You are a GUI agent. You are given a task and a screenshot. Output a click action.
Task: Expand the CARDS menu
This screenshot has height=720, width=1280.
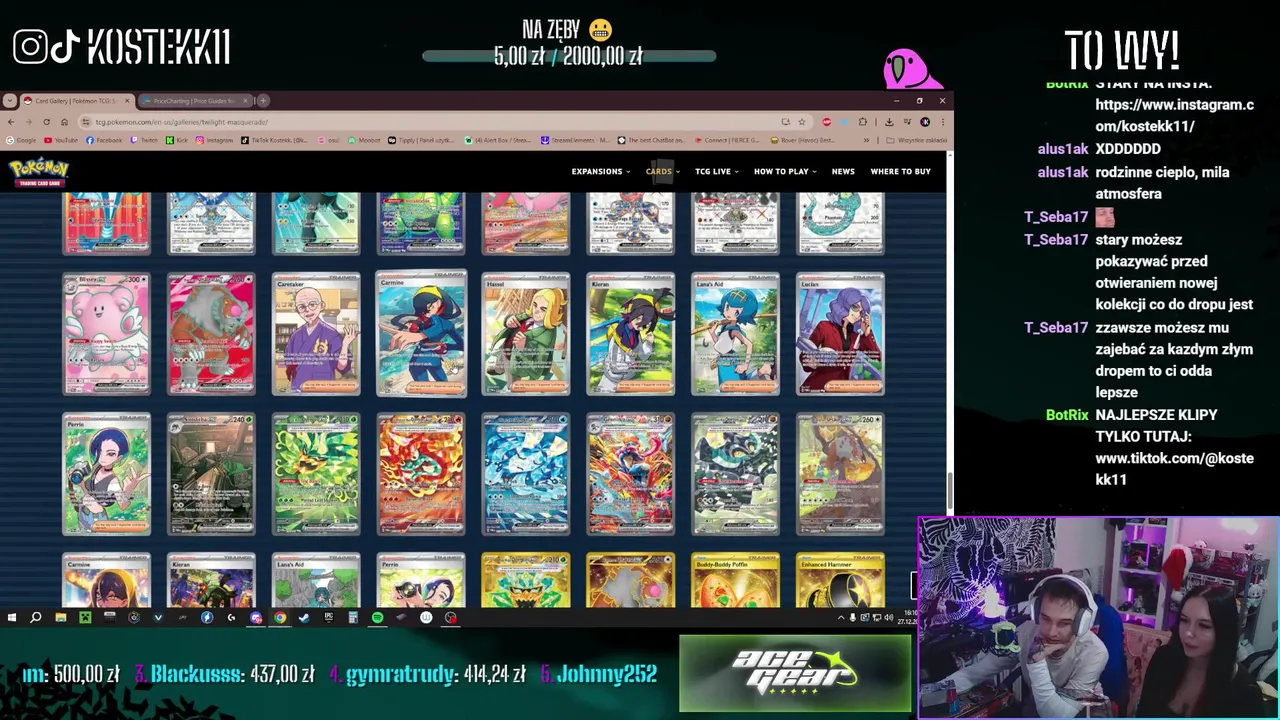662,171
